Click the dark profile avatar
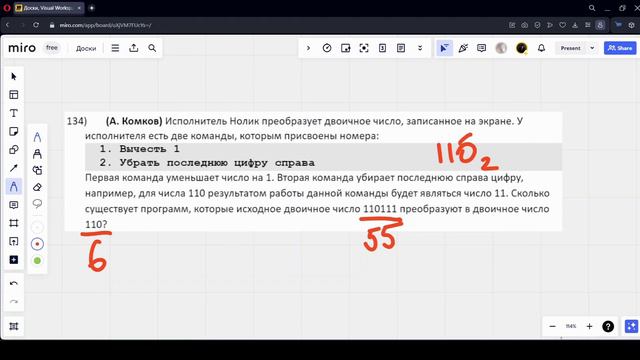This screenshot has height=360, width=640. pyautogui.click(x=521, y=48)
